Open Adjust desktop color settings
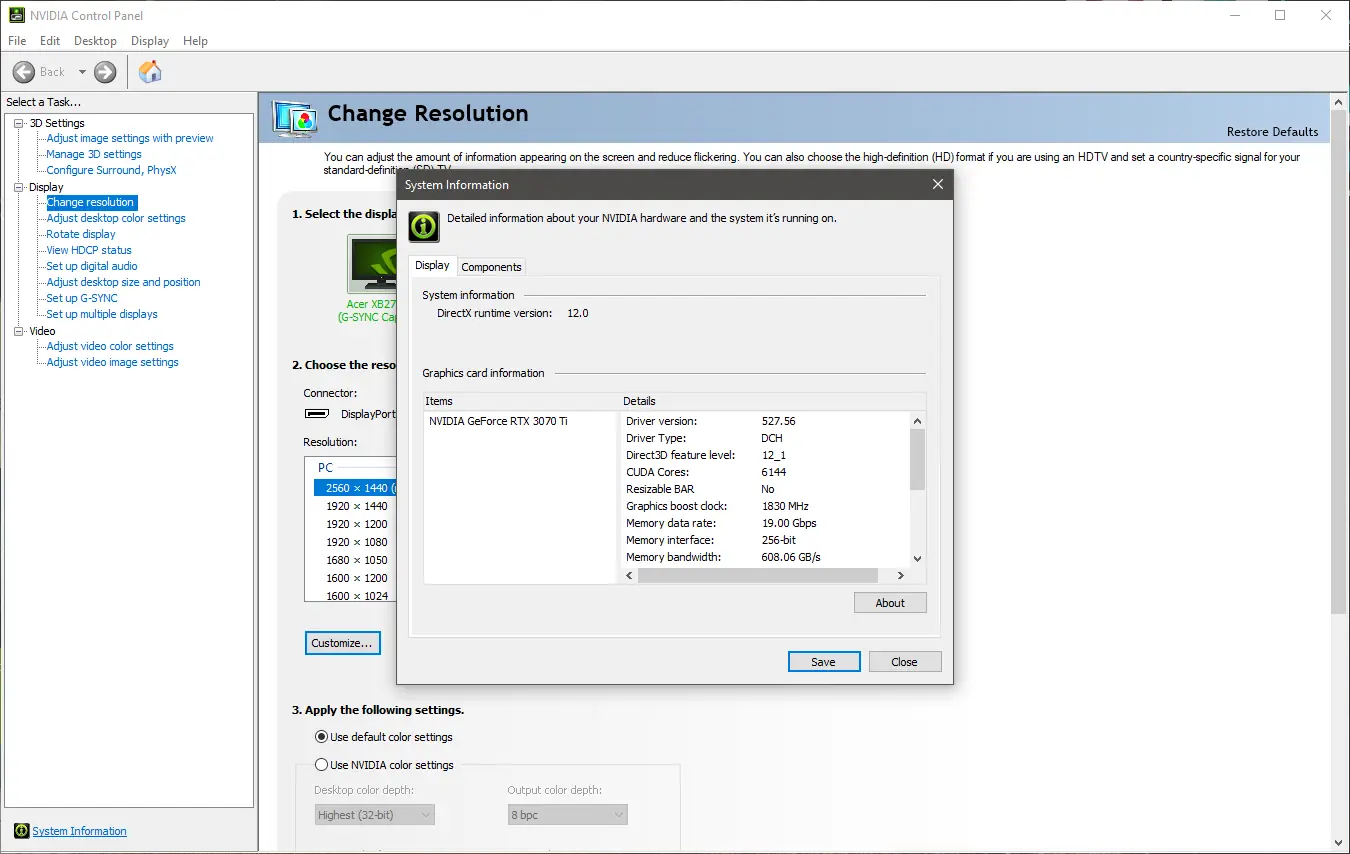Screen dimensions: 1350x854 click(116, 218)
